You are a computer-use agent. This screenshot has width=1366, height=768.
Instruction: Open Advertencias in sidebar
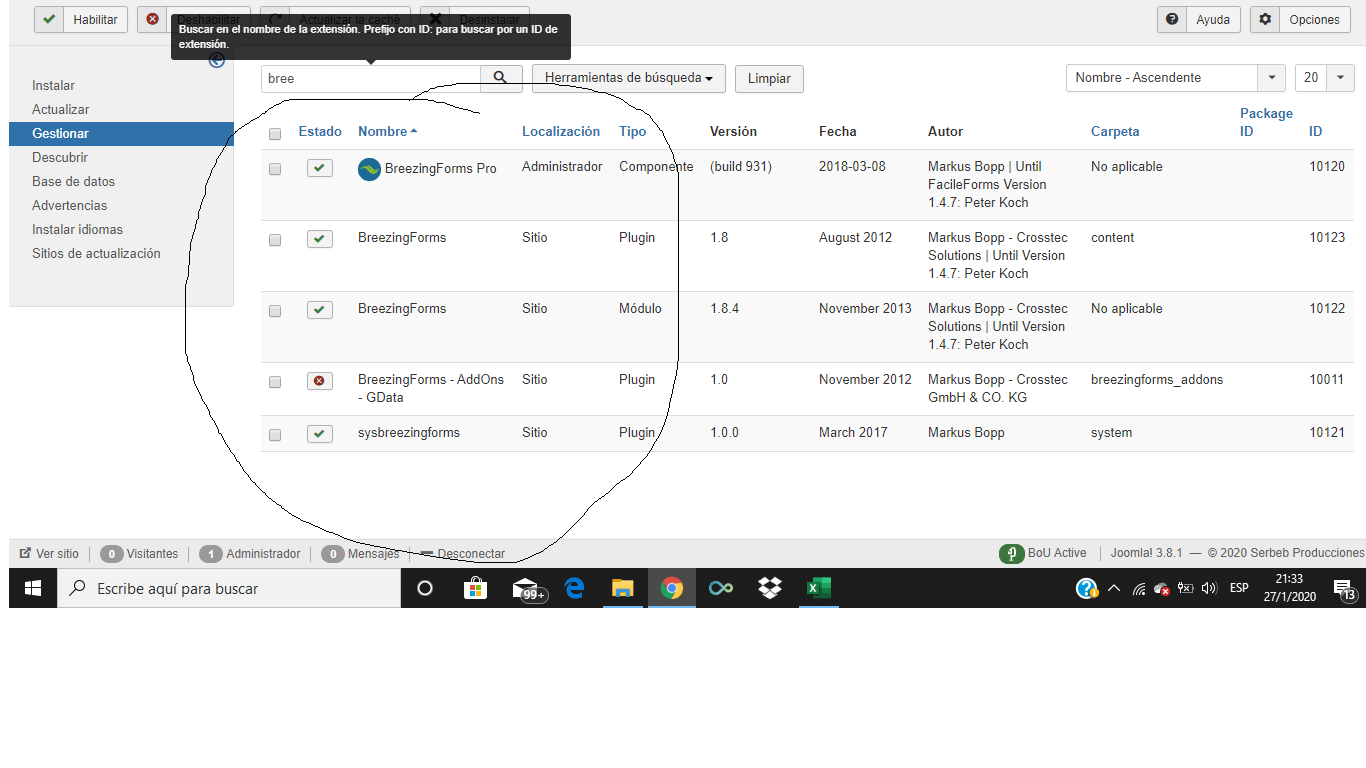point(69,206)
